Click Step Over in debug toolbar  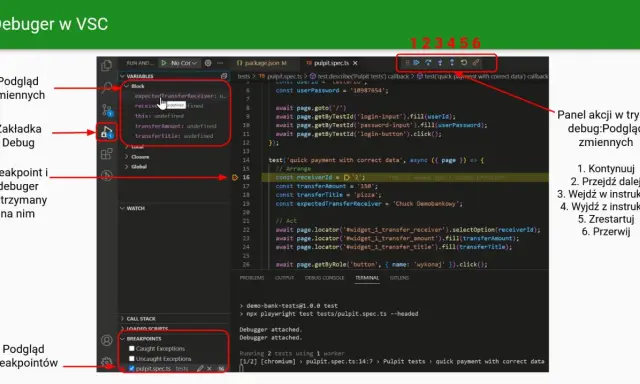tap(428, 62)
